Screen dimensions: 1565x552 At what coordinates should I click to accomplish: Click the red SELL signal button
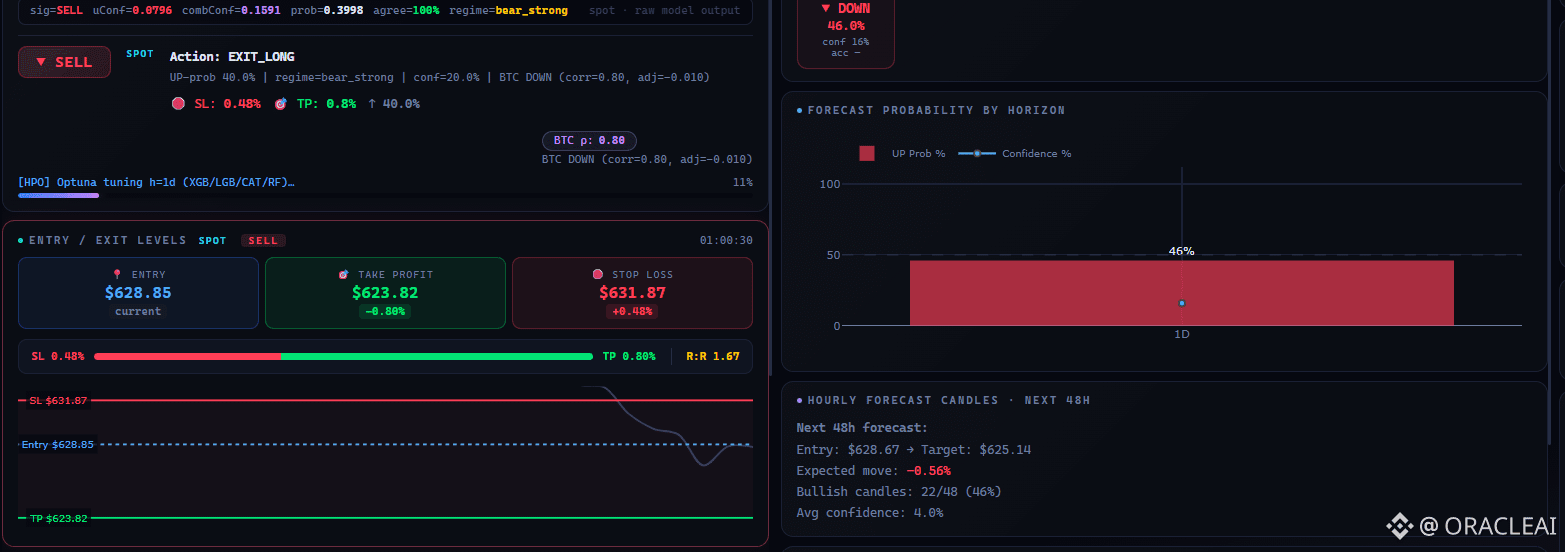click(x=64, y=62)
